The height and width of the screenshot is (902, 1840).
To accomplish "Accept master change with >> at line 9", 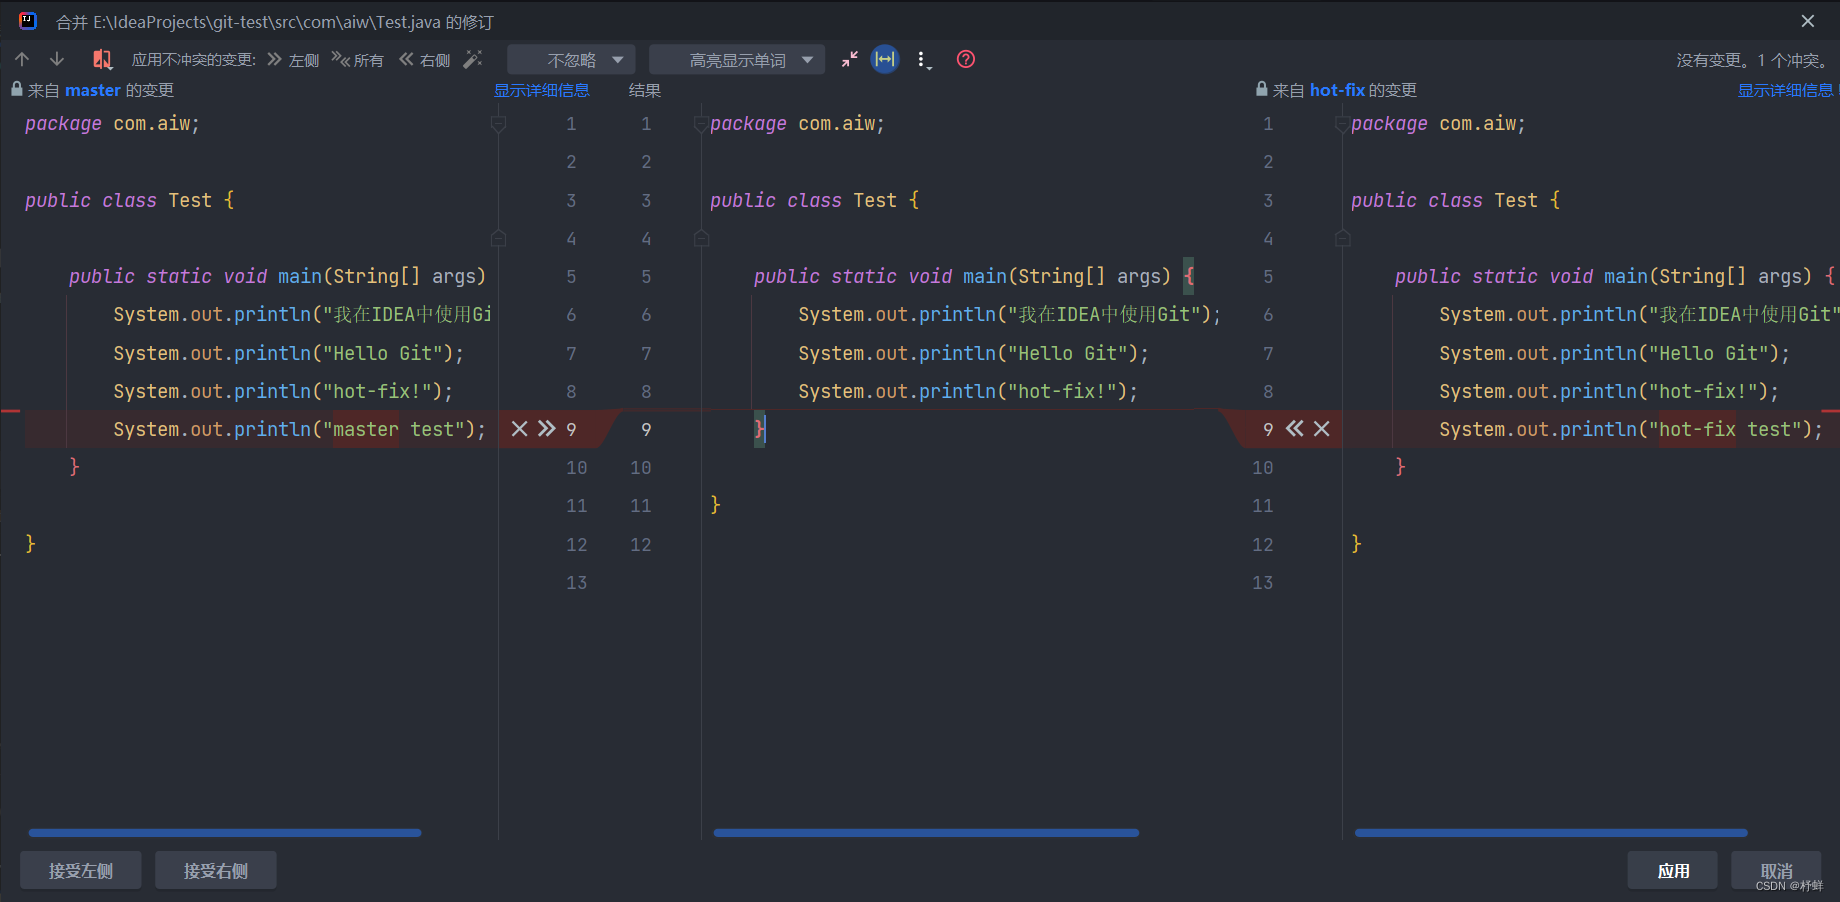I will tap(546, 429).
